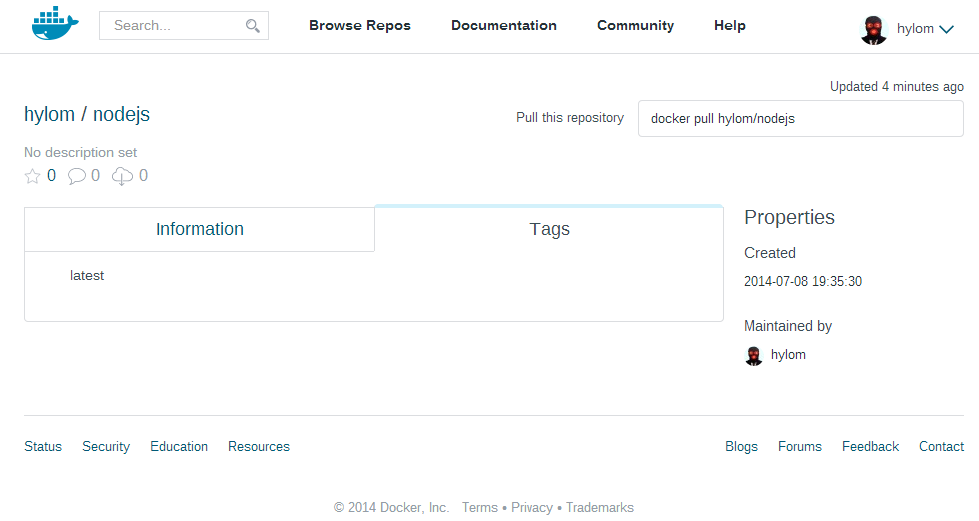This screenshot has width=979, height=521.
Task: Click the maintainer avatar under Maintained by
Action: coord(754,355)
